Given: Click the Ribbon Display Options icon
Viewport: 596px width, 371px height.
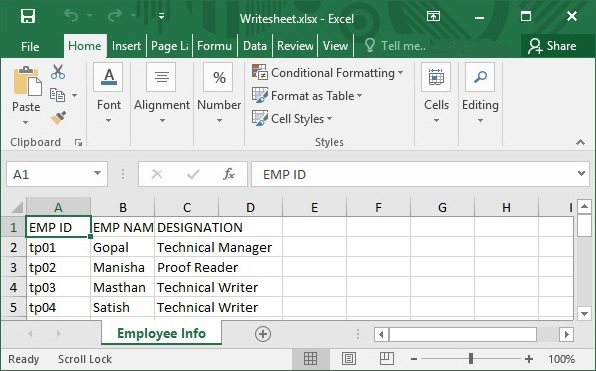Looking at the screenshot, I should pyautogui.click(x=433, y=16).
